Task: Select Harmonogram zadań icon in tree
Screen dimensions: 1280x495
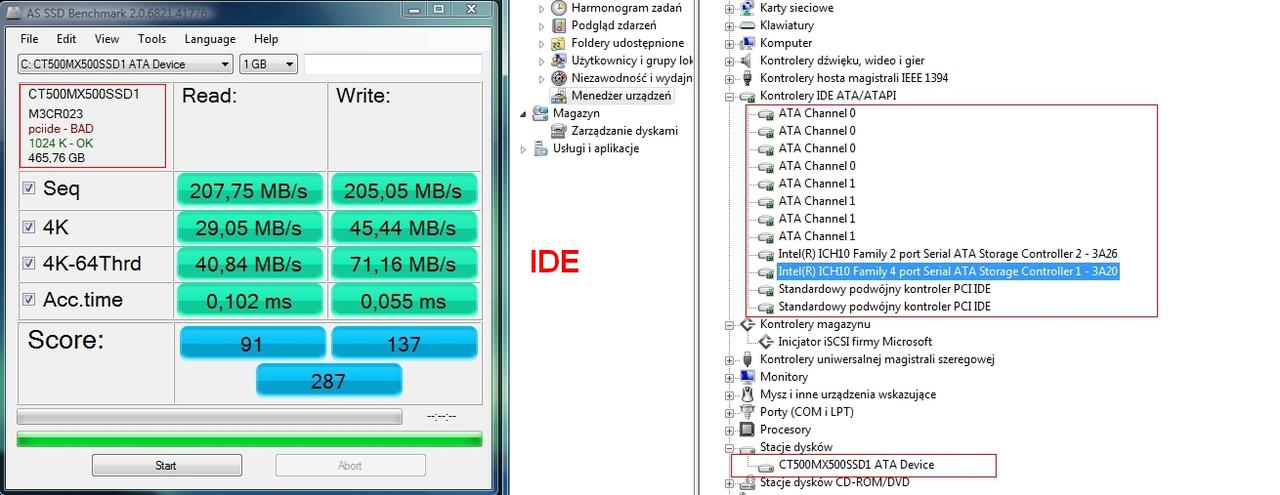Action: [559, 8]
